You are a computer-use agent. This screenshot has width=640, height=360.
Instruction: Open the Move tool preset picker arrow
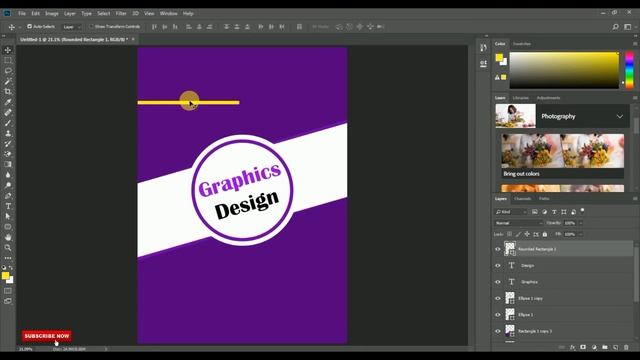20,27
